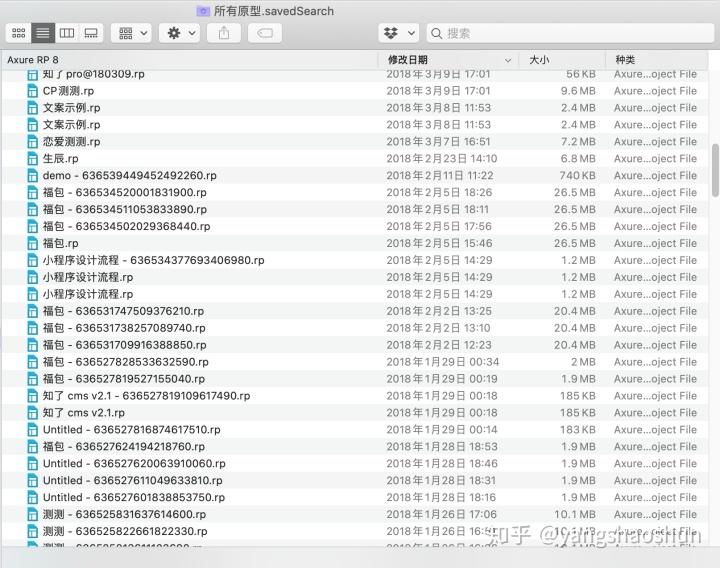
Task: Click the 740 KB size cell
Action: point(577,175)
